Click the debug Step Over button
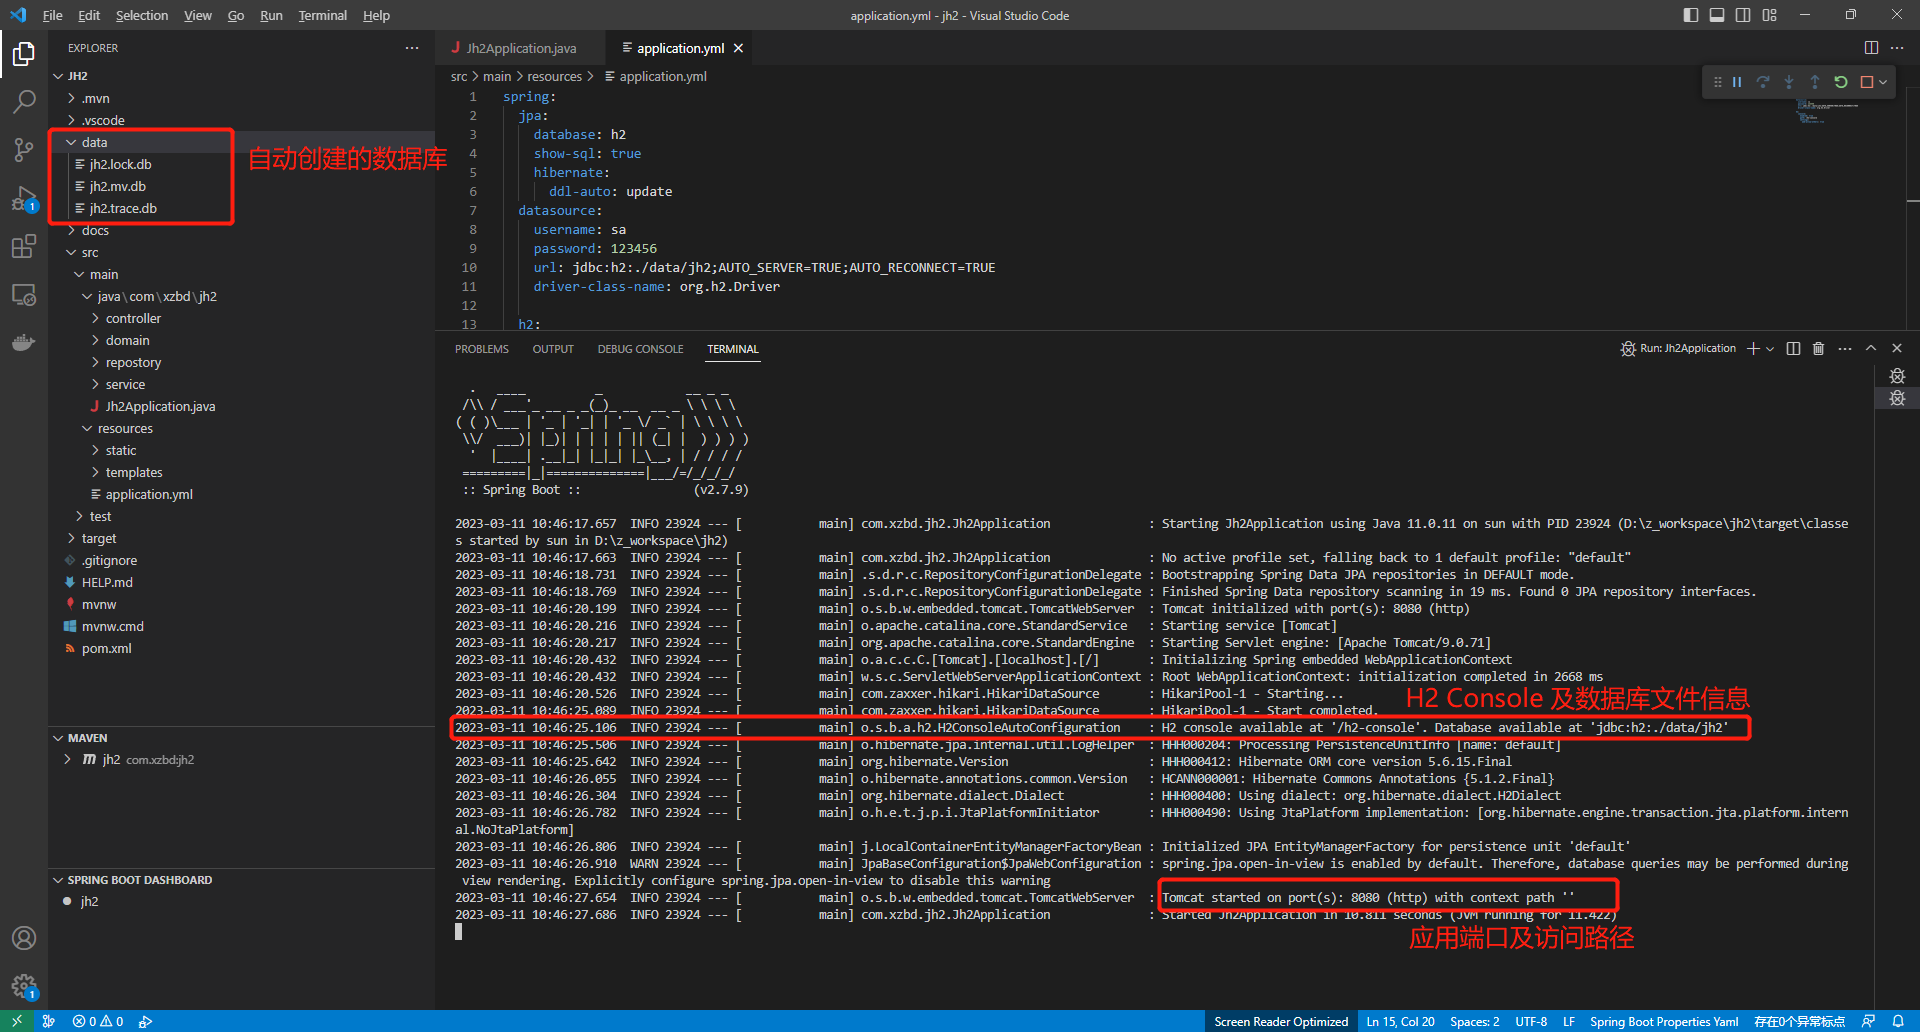 (x=1763, y=82)
